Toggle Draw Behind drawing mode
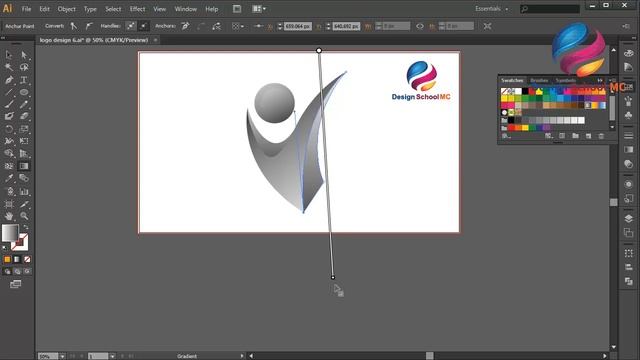 click(x=17, y=271)
